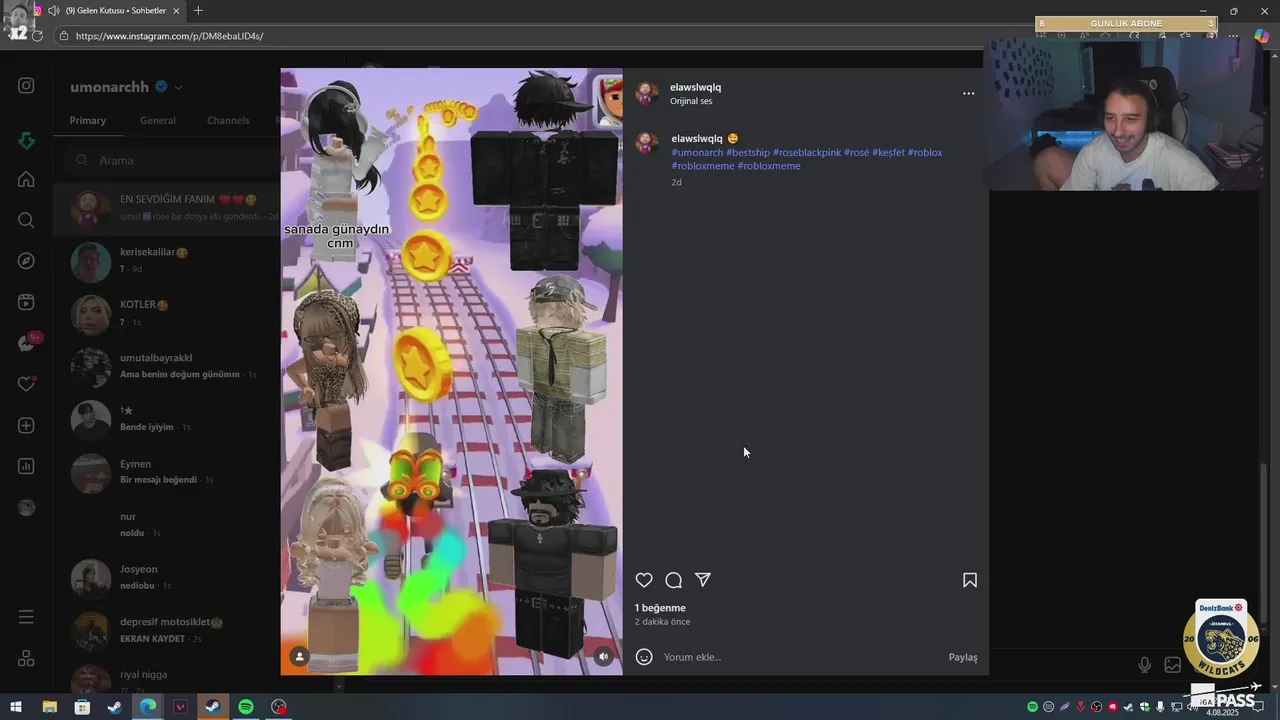Open the post's three-dot options menu
Image resolution: width=1280 pixels, height=720 pixels.
click(968, 93)
